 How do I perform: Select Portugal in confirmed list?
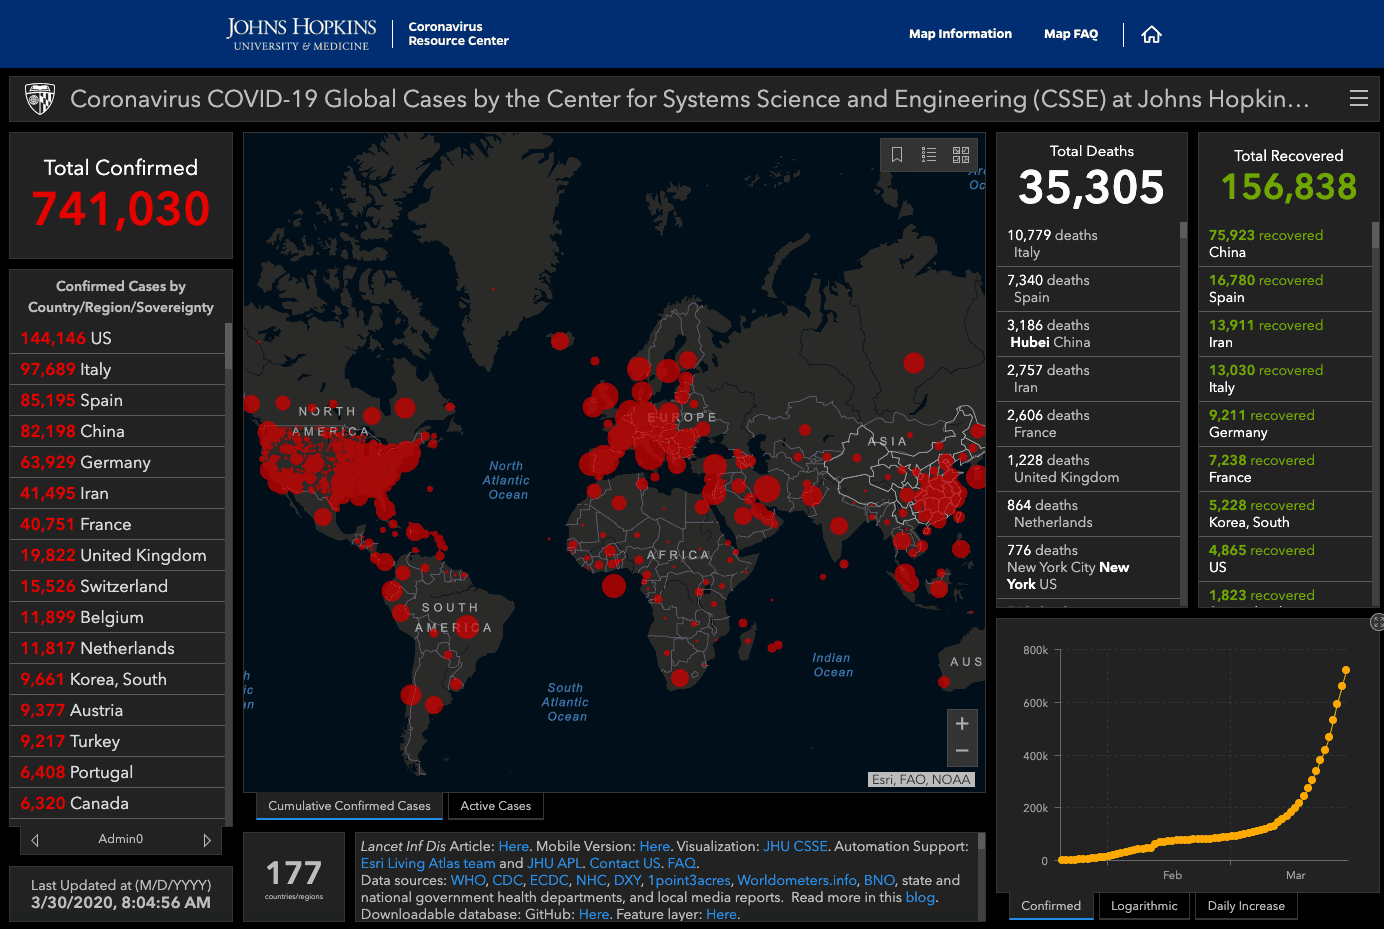coord(117,772)
